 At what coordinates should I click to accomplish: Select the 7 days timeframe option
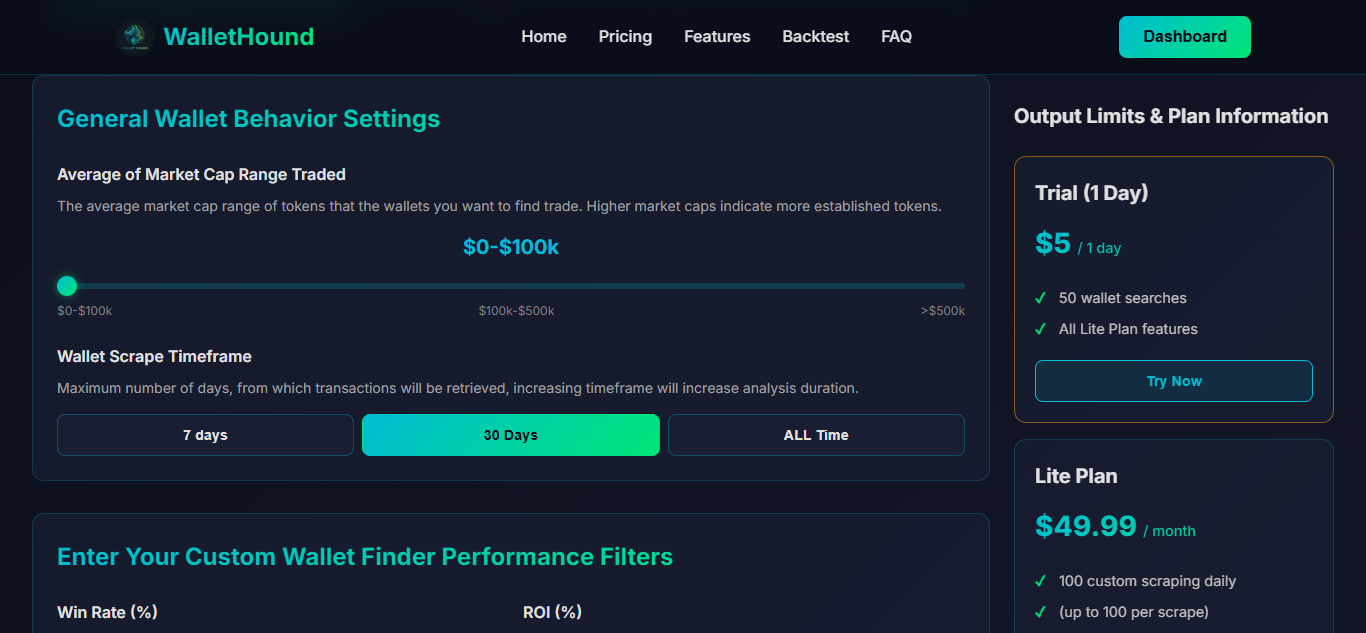pos(205,434)
